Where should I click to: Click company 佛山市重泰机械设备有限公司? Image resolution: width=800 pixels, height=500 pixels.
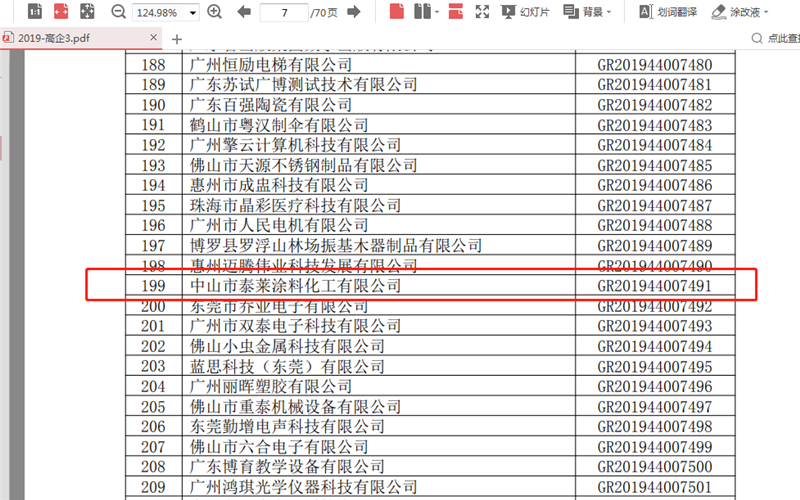295,407
